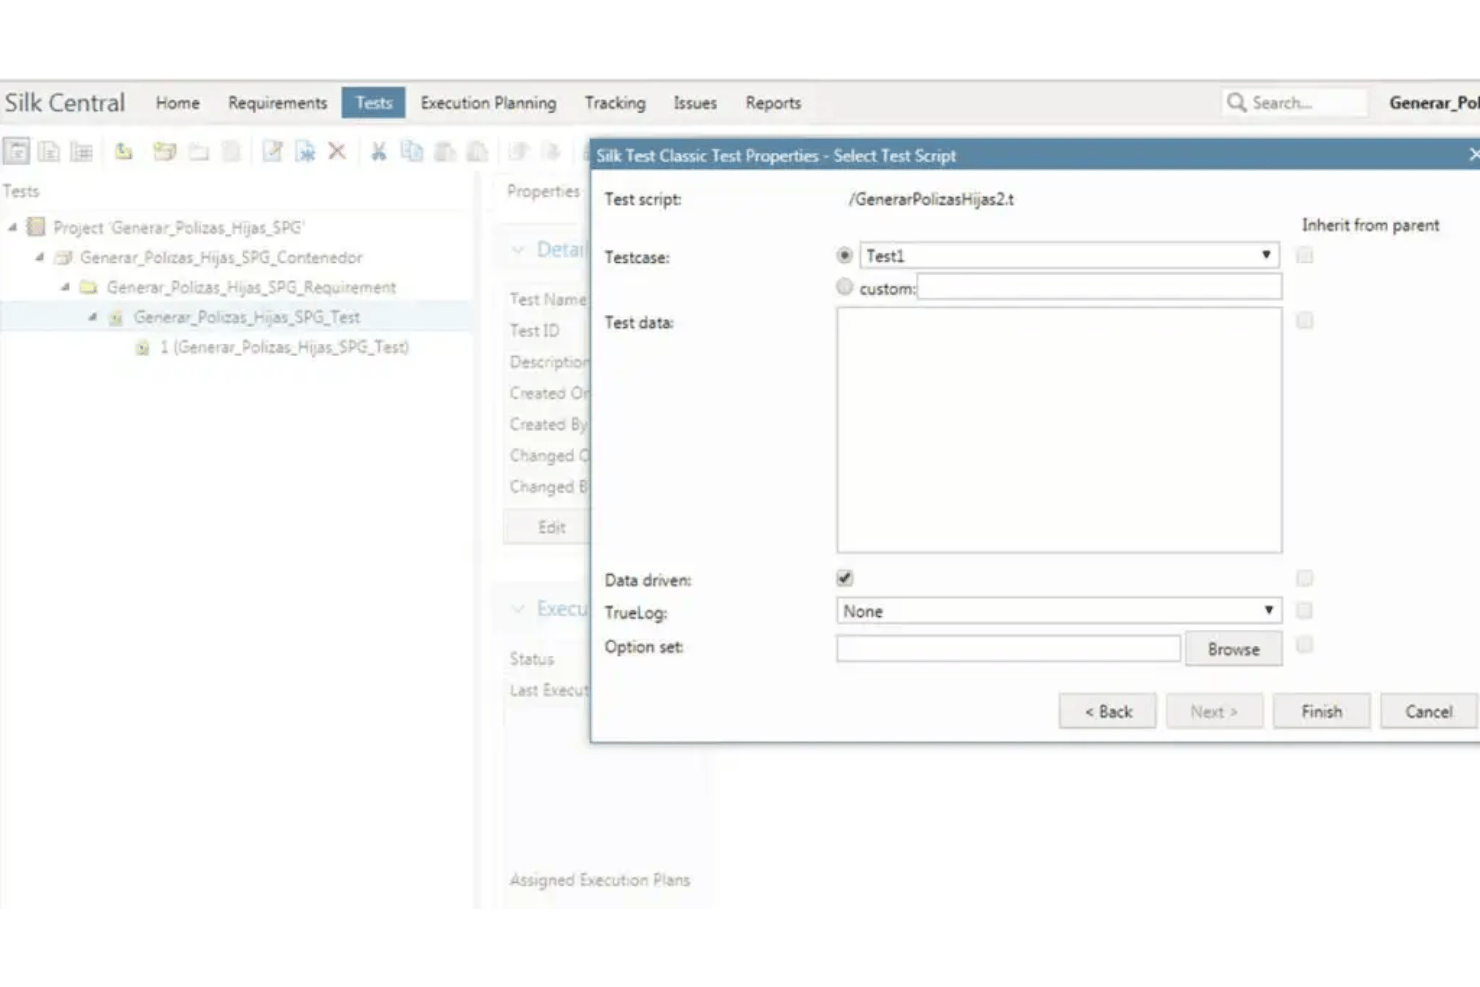Check Inherit from parent for Option set
This screenshot has width=1480, height=987.
coord(1304,645)
